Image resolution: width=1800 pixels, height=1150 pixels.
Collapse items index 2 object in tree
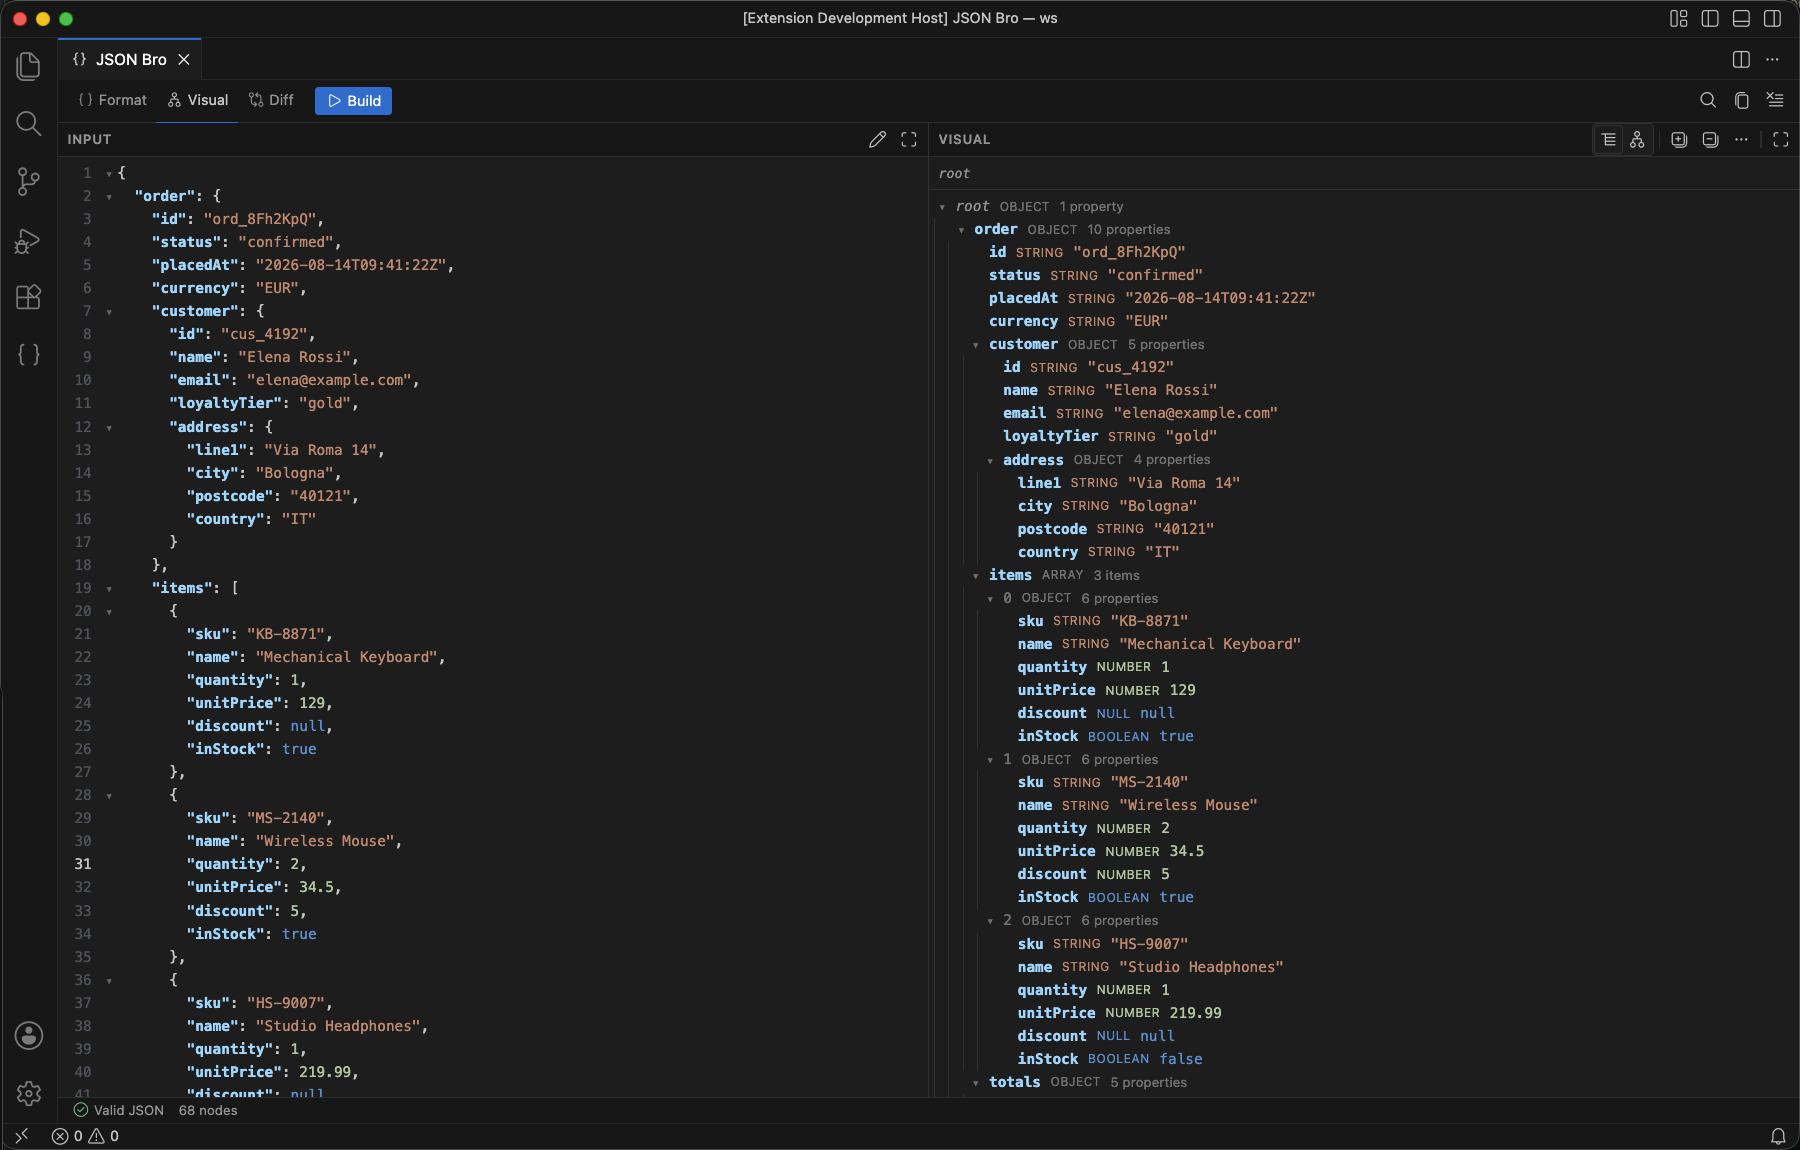pos(990,921)
